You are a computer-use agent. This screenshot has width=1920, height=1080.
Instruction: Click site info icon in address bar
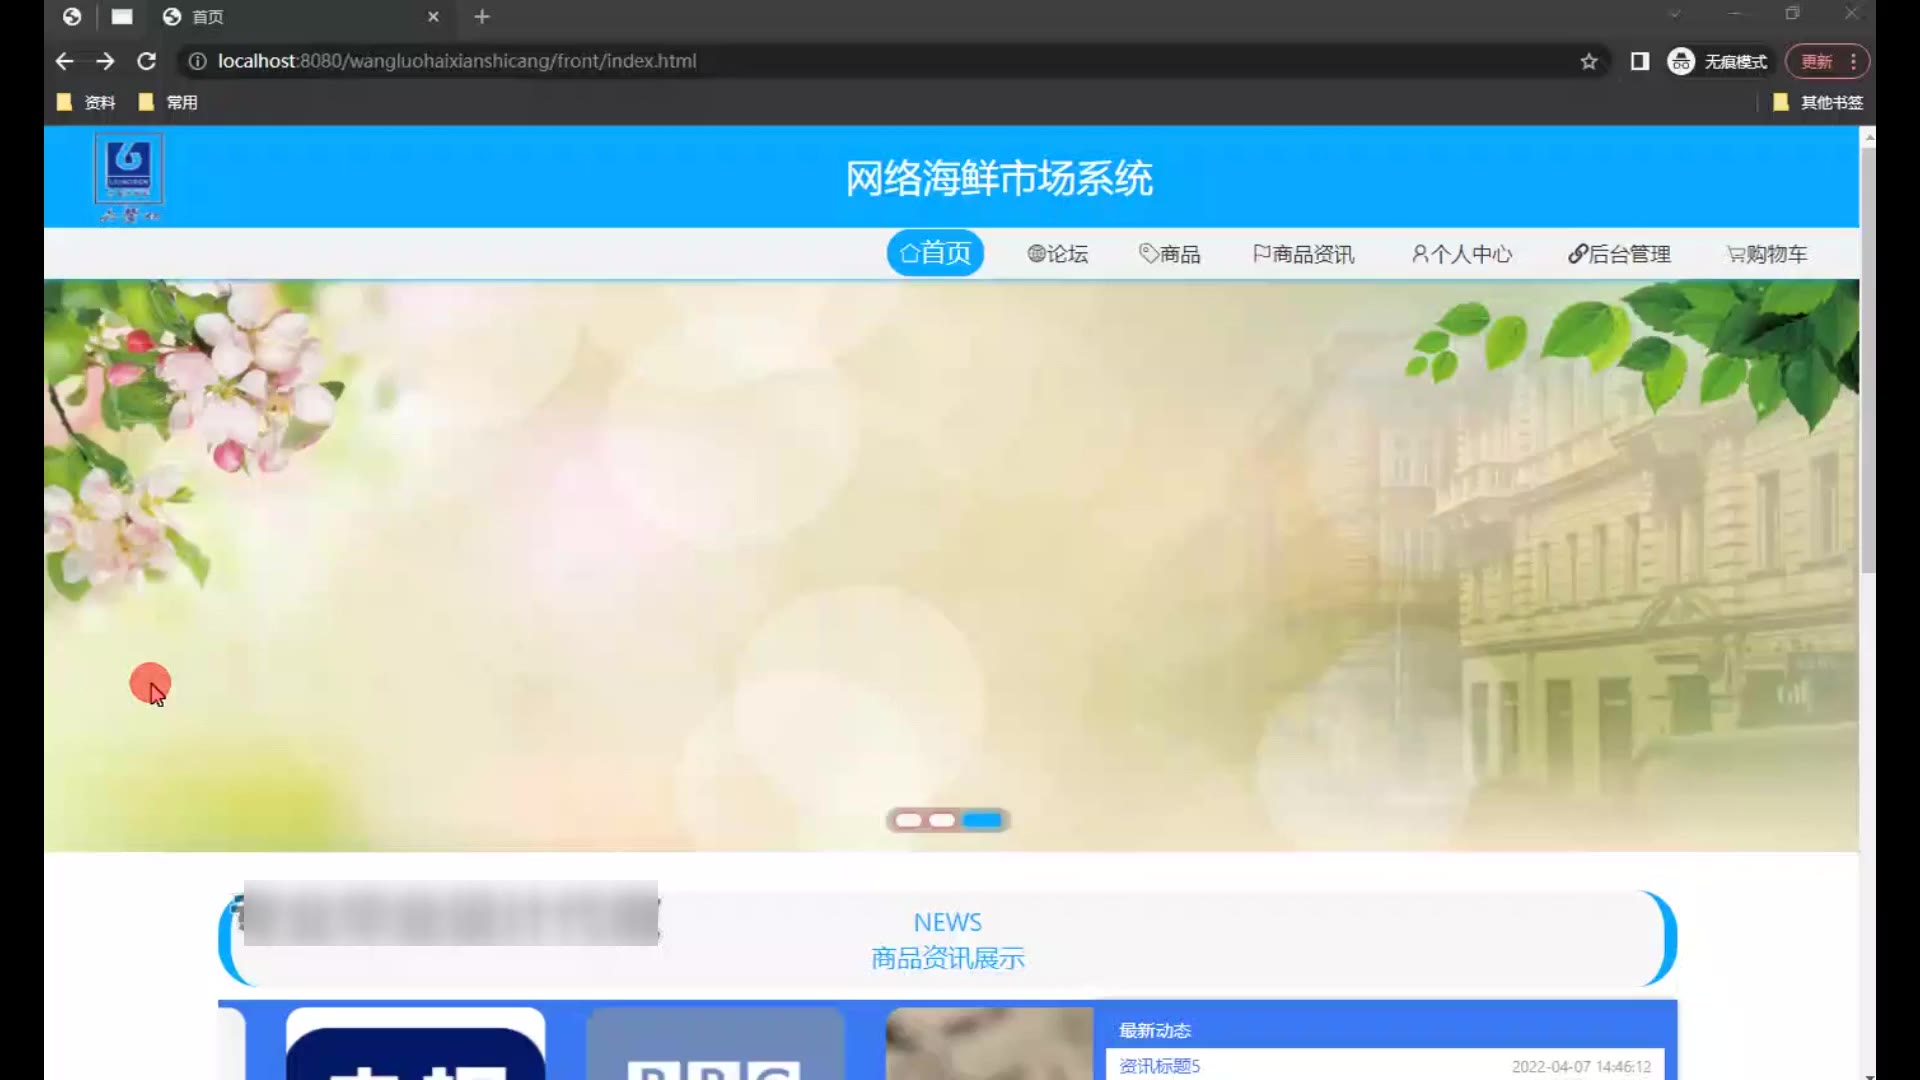click(198, 61)
